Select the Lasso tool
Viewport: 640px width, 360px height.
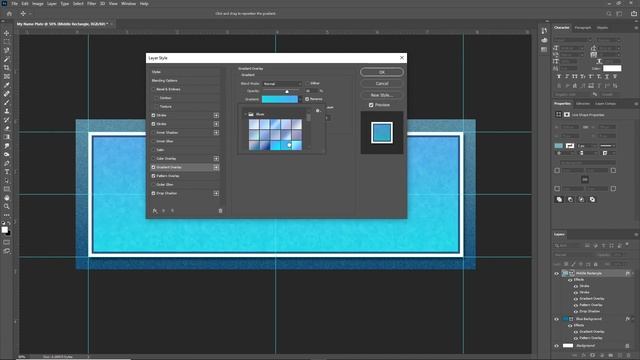point(7,50)
